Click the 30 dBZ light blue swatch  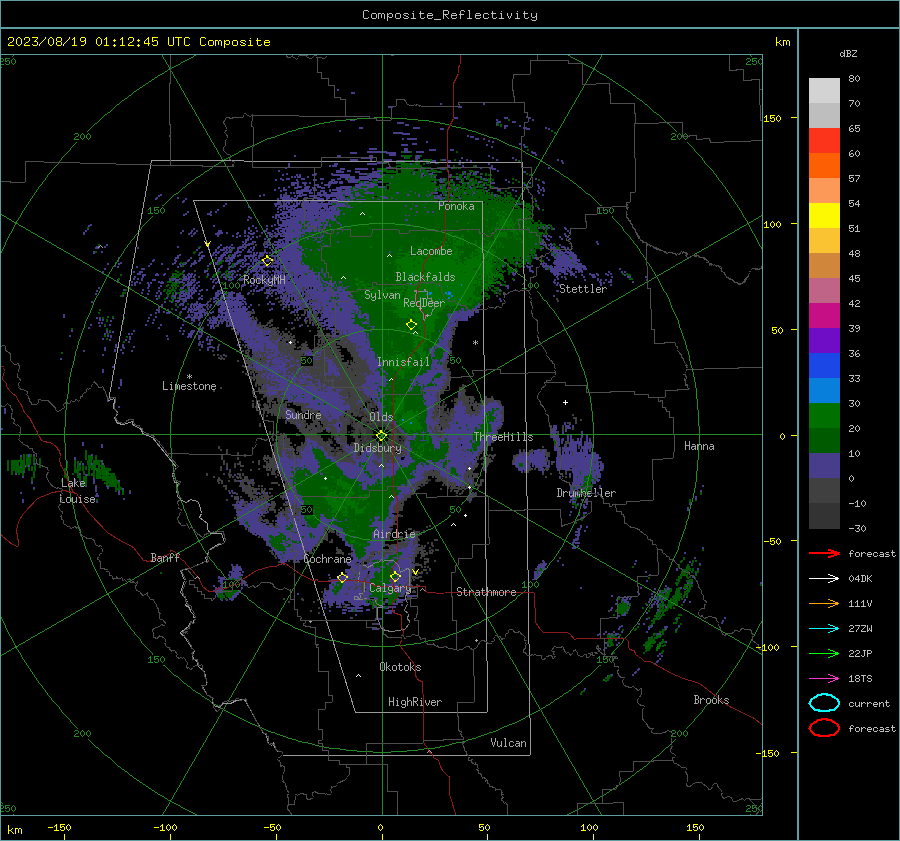(824, 390)
